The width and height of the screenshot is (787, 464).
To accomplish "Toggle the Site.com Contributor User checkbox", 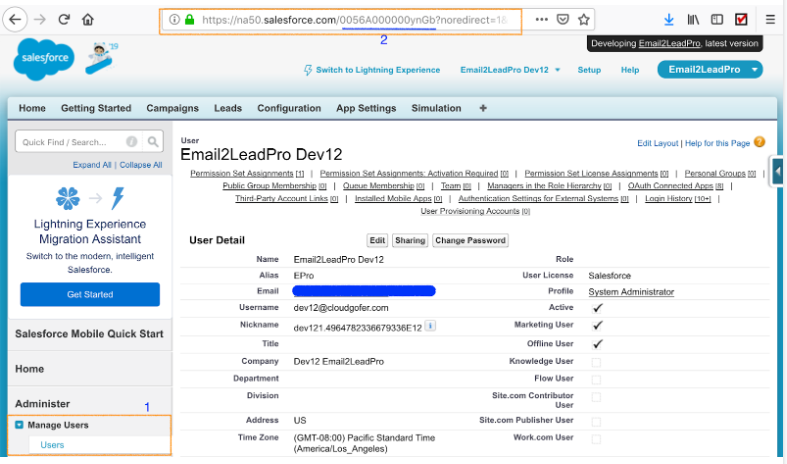I will 596,397.
